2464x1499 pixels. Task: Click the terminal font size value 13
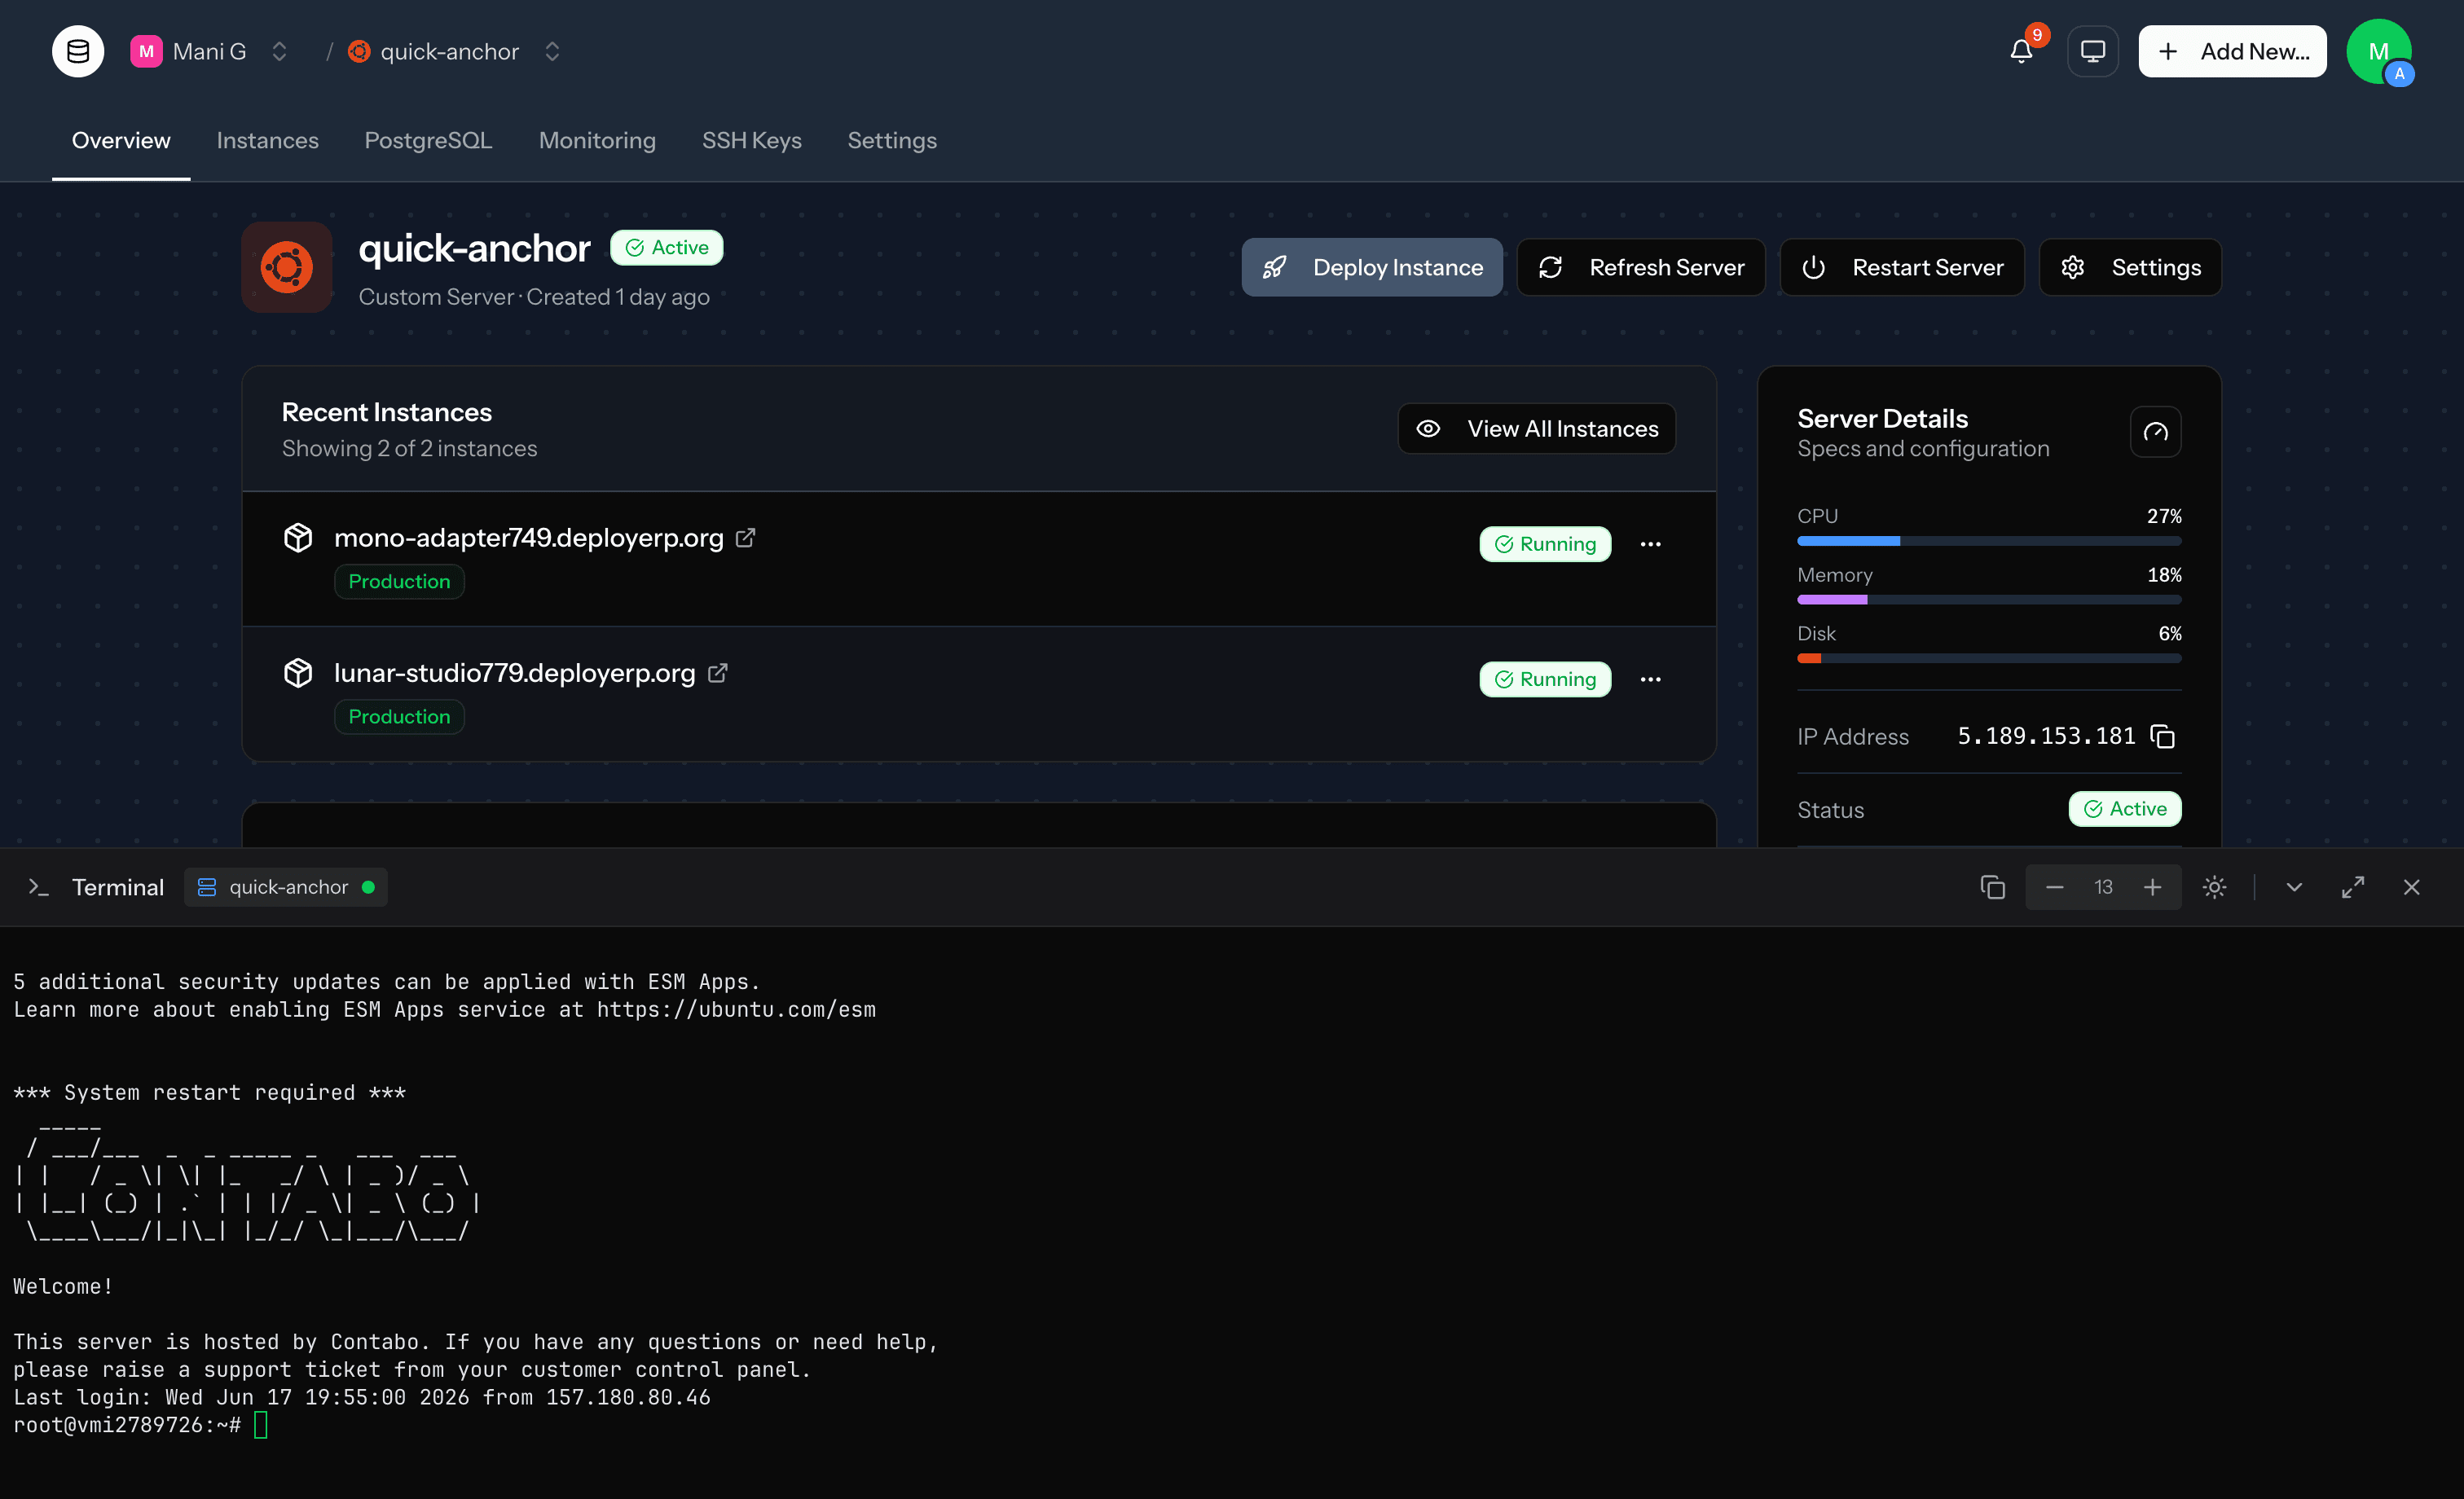pyautogui.click(x=2103, y=887)
